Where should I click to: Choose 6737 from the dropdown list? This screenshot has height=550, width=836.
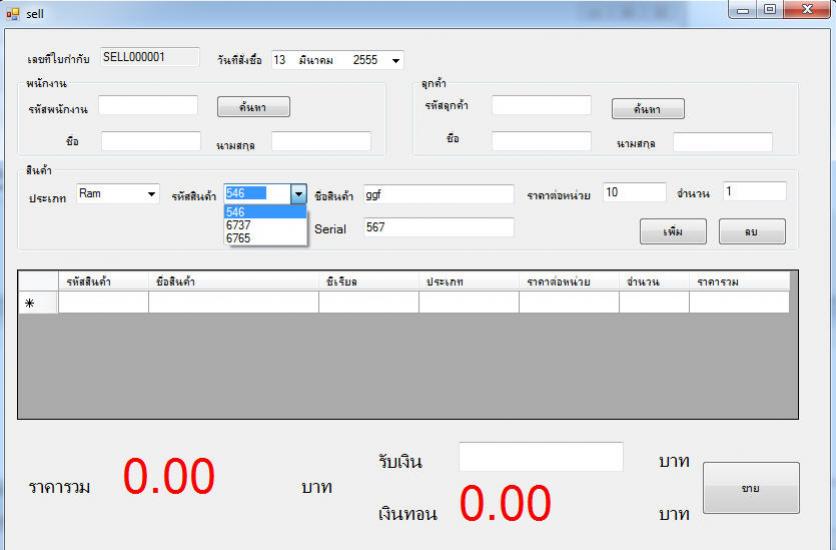(265, 225)
